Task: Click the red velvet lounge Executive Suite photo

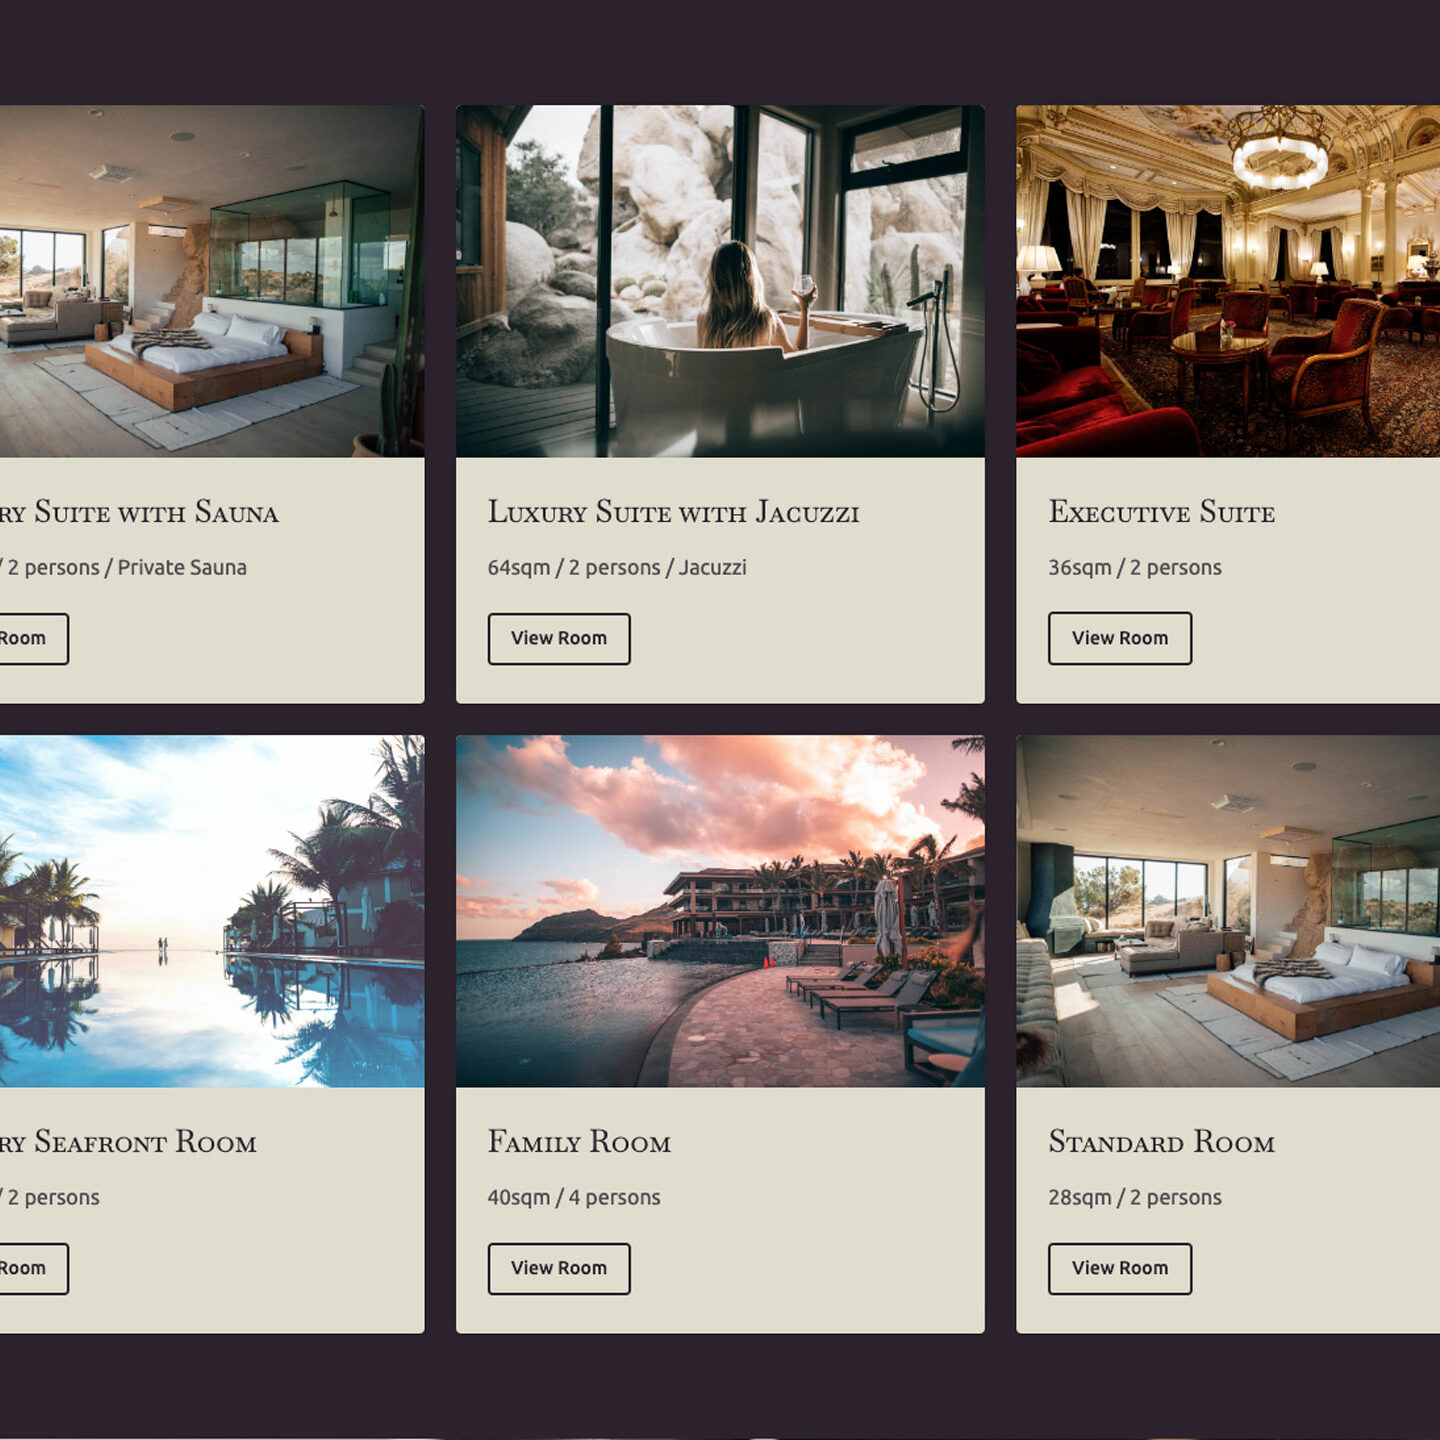Action: pyautogui.click(x=1228, y=281)
